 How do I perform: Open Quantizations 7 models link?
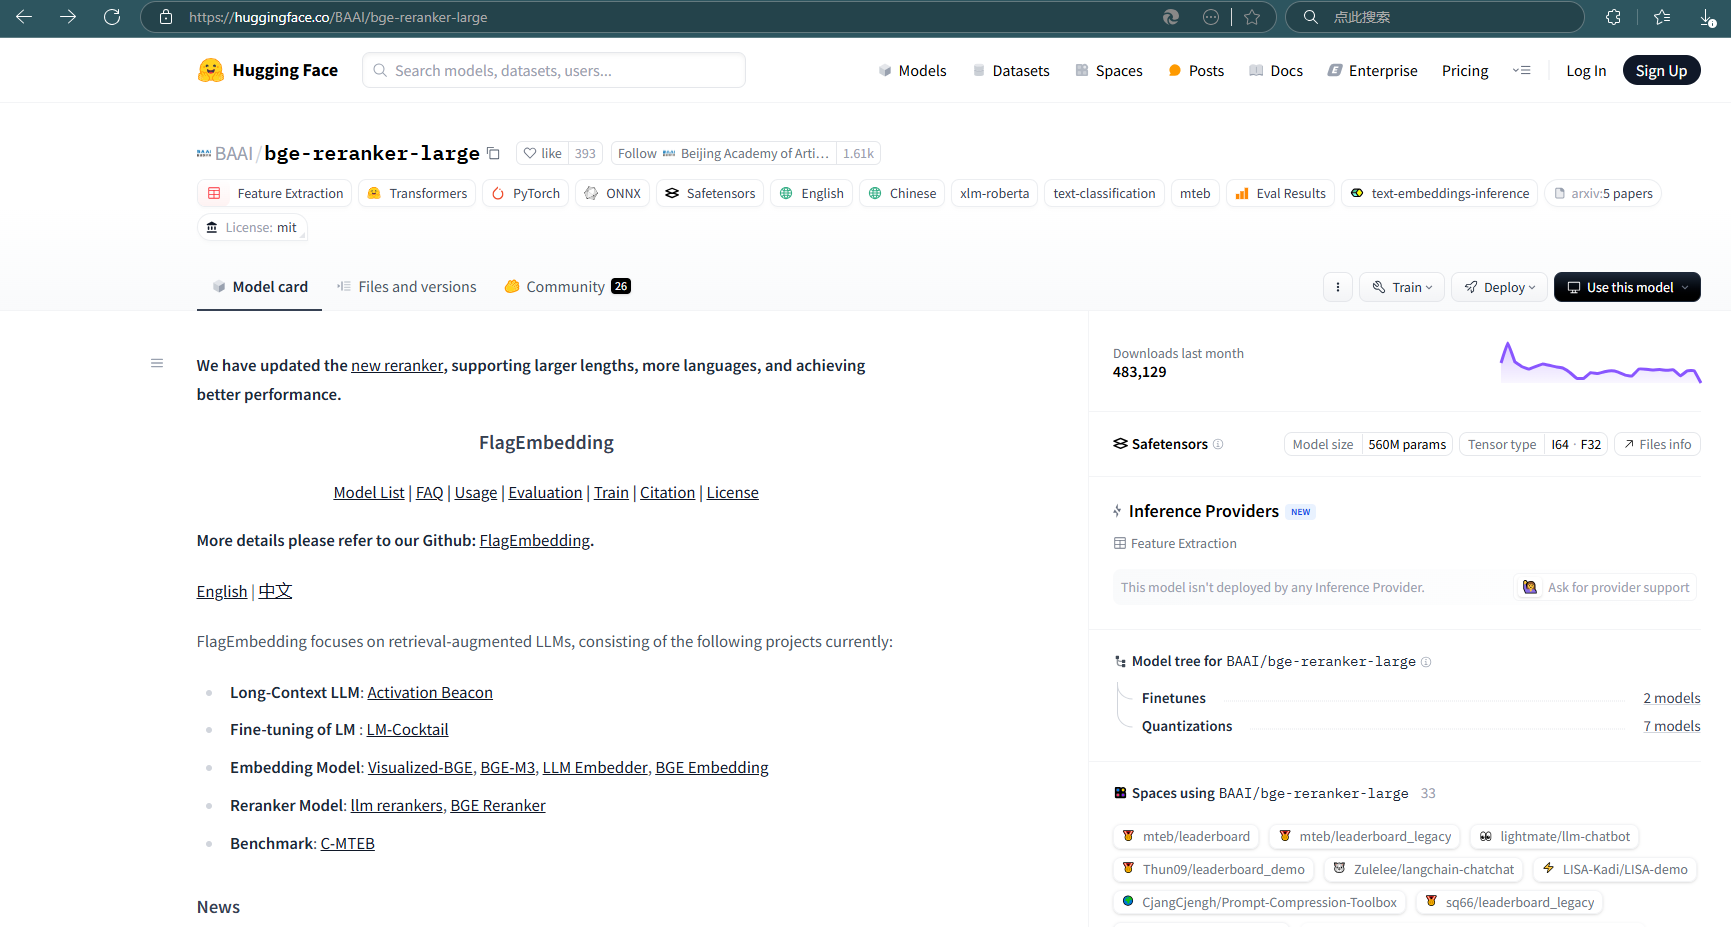[x=1671, y=726]
